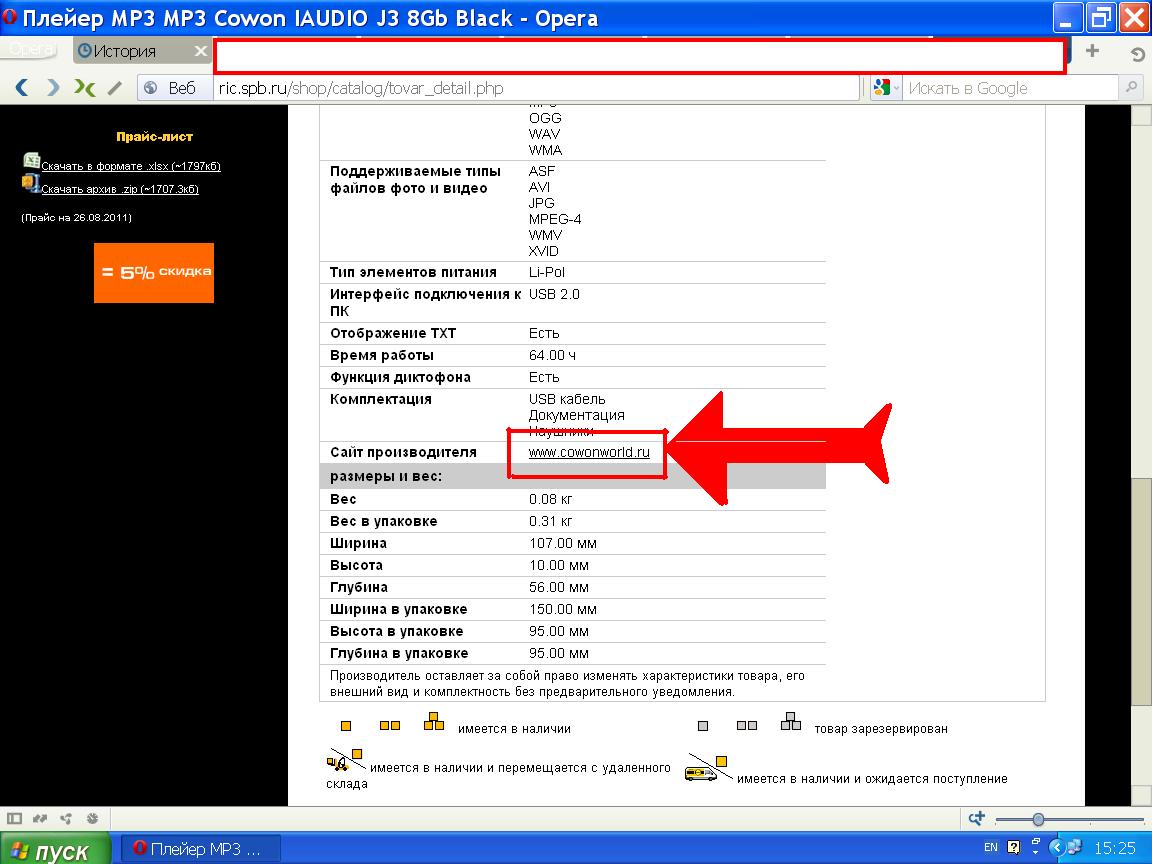1152x864 pixels.
Task: Close the История tab
Action: pyautogui.click(x=201, y=51)
